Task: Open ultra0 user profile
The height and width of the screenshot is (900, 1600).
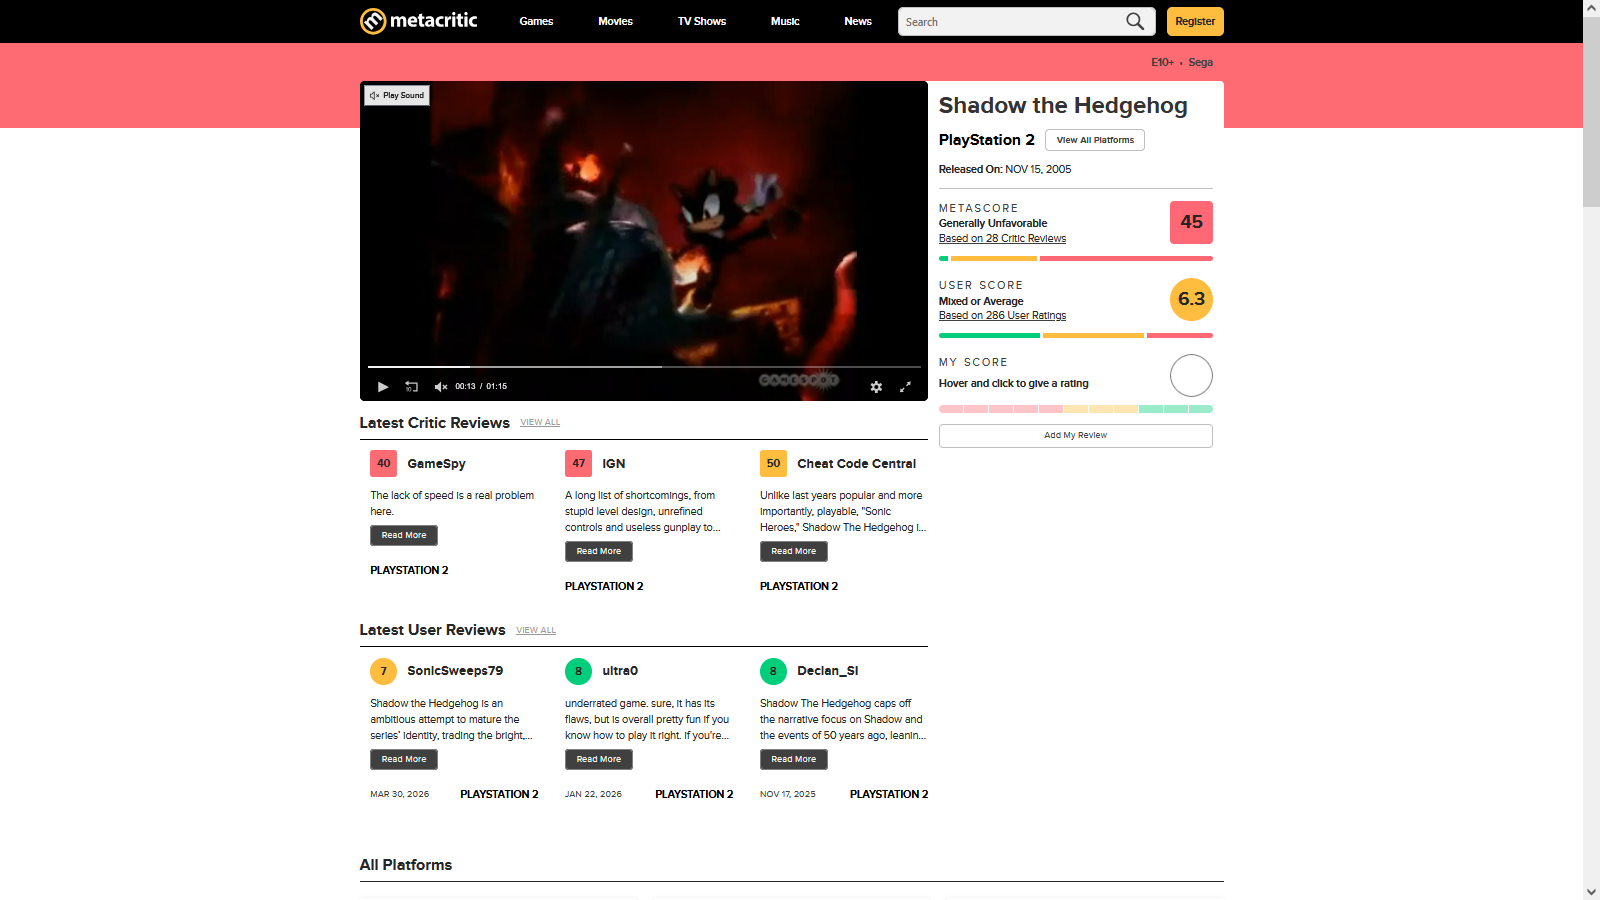Action: tap(620, 671)
